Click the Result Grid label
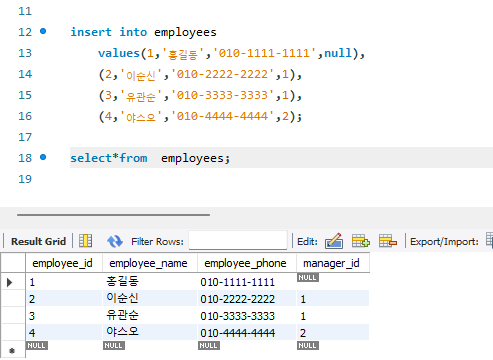 point(38,241)
